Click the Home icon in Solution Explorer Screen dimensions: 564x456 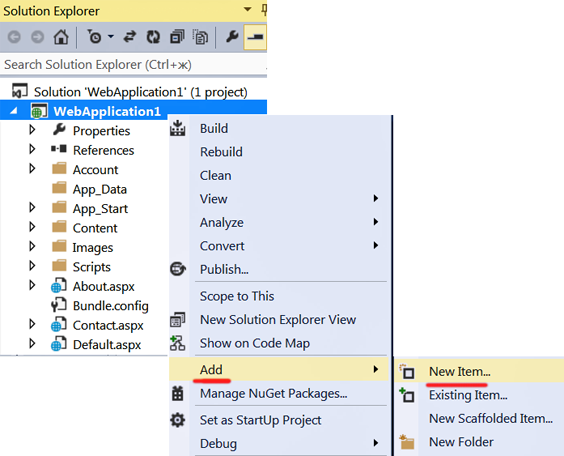tap(61, 37)
